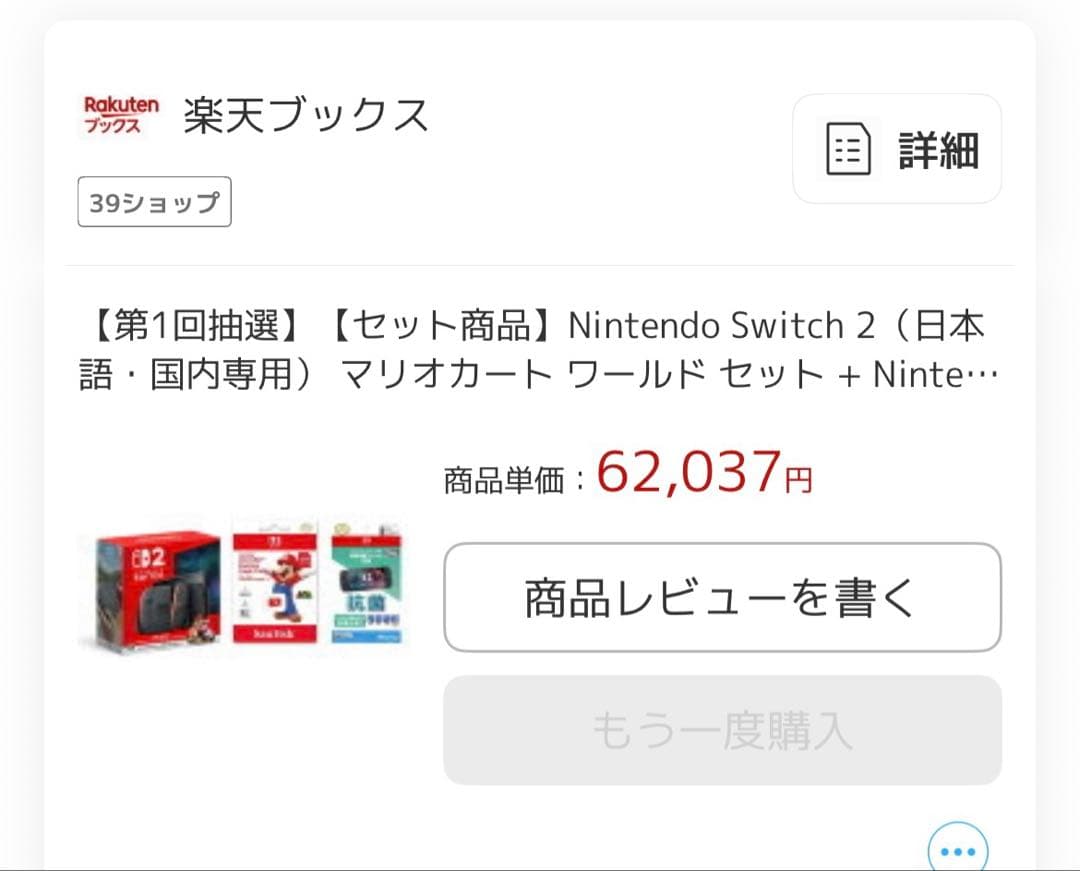
Task: Click the disabled もう一度購入 repurchase button
Action: [x=722, y=730]
